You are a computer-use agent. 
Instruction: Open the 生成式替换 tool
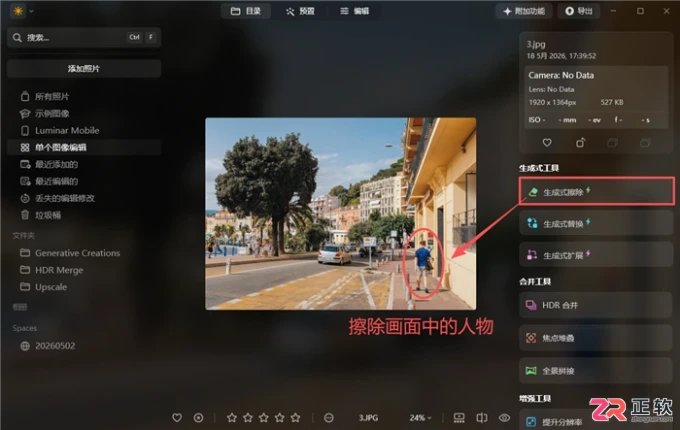click(x=596, y=223)
